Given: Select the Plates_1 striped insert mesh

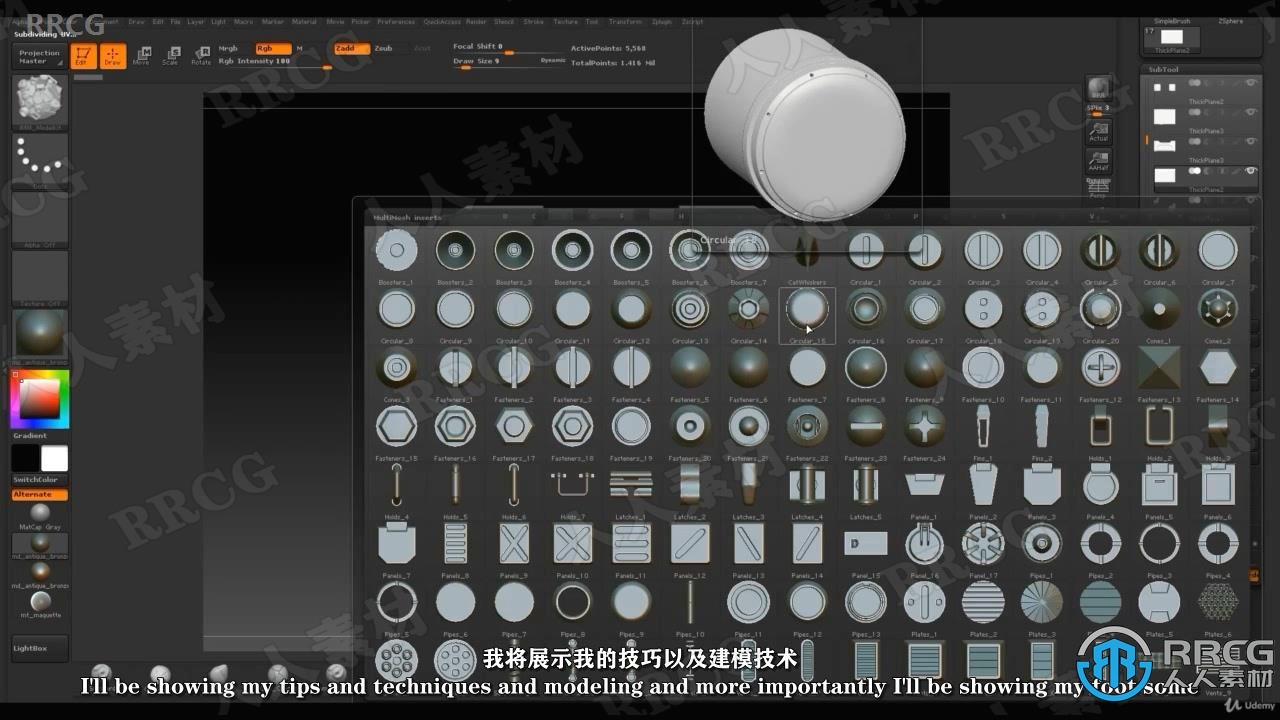Looking at the screenshot, I should [924, 603].
